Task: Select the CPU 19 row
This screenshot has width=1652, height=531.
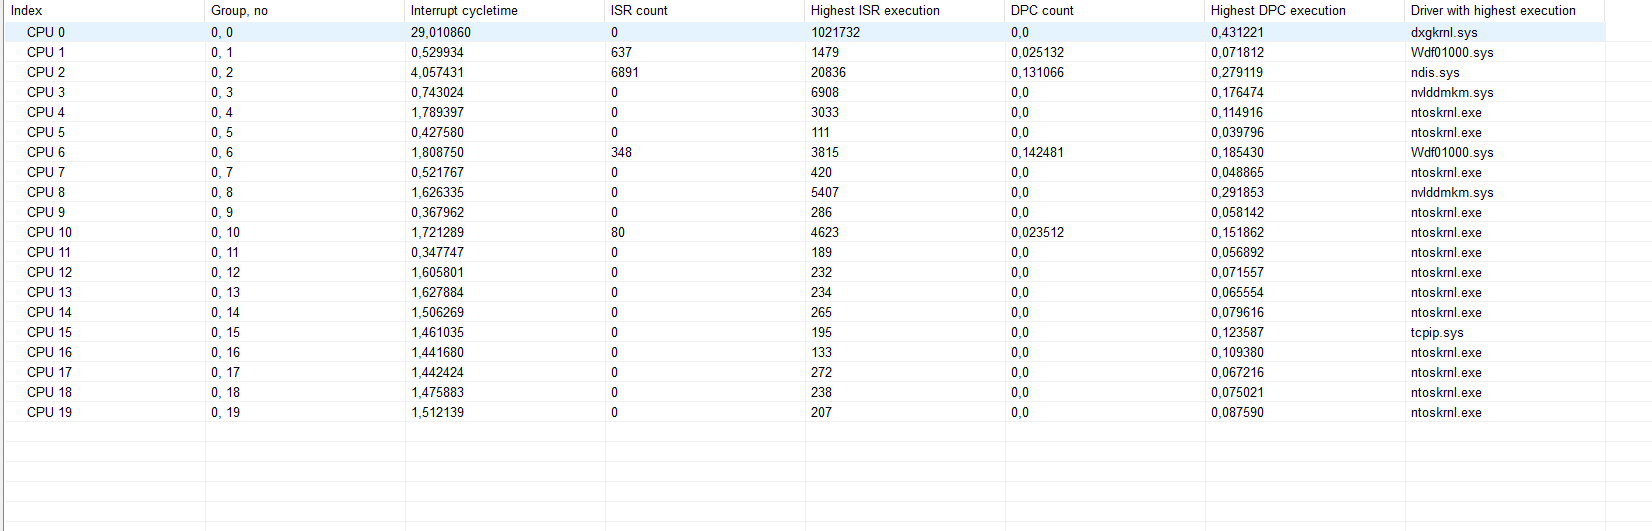Action: click(49, 412)
